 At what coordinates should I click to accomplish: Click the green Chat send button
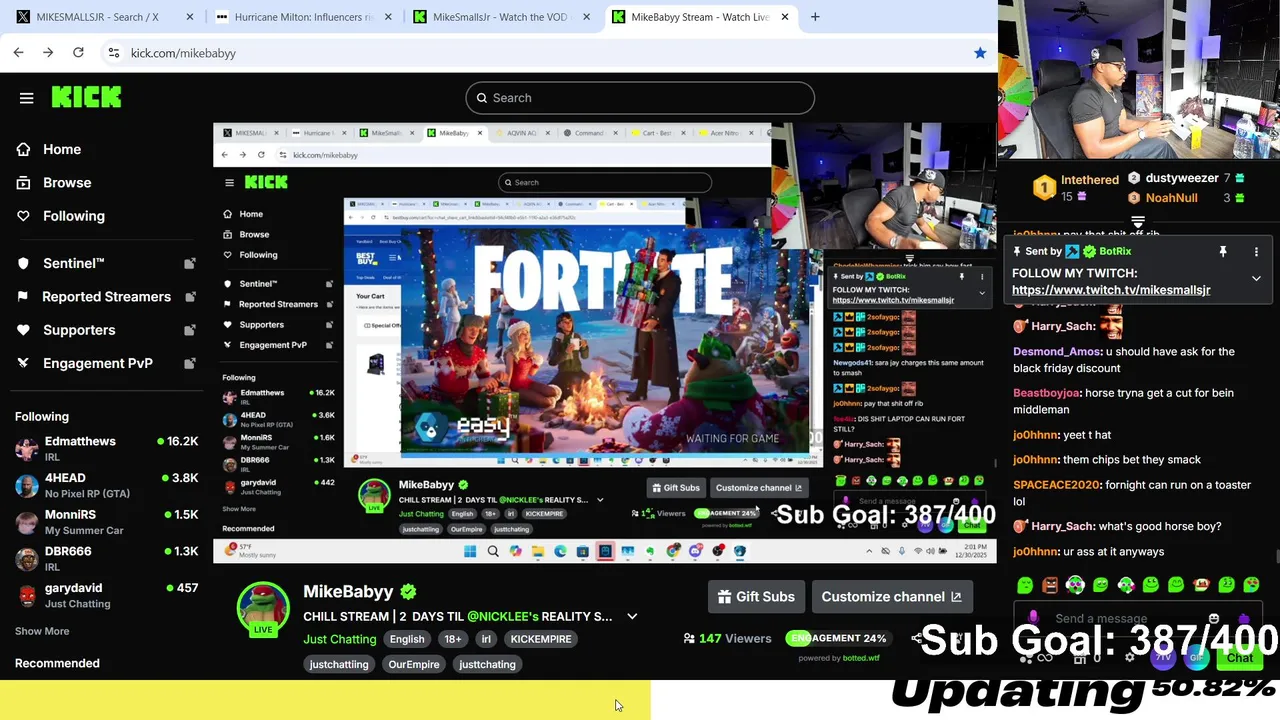click(x=1239, y=658)
